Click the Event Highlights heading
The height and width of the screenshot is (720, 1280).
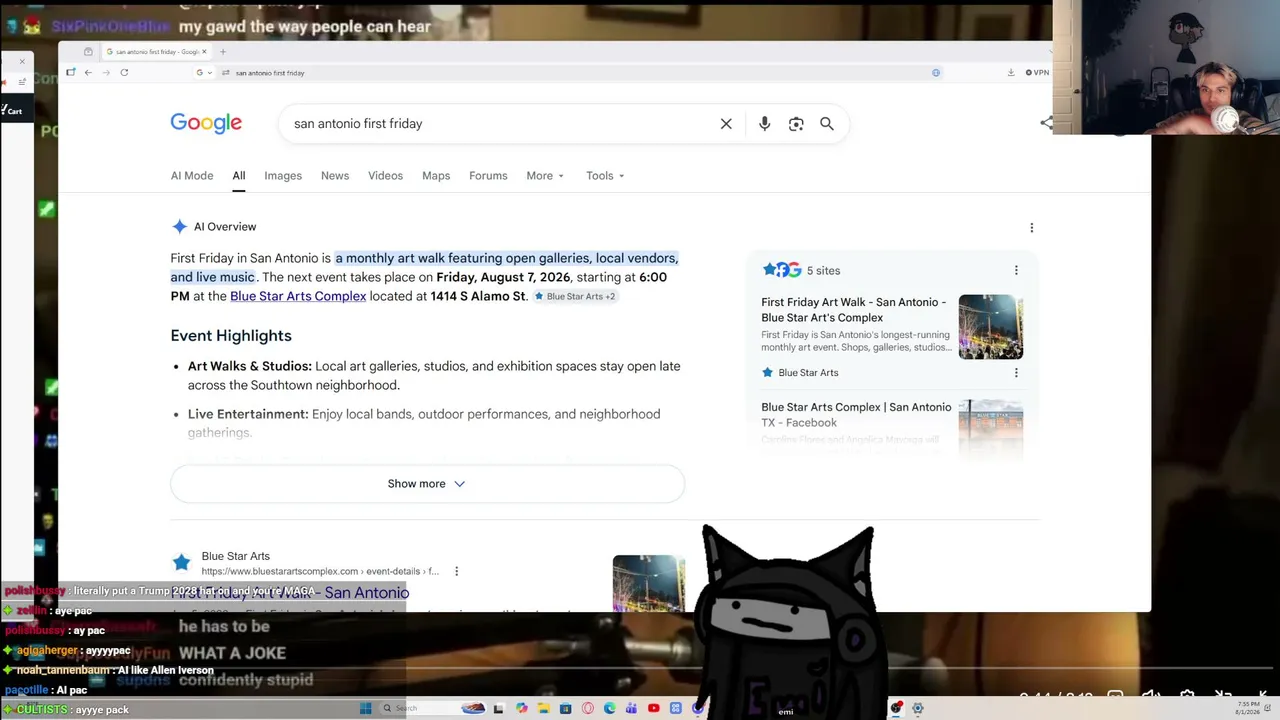point(231,336)
